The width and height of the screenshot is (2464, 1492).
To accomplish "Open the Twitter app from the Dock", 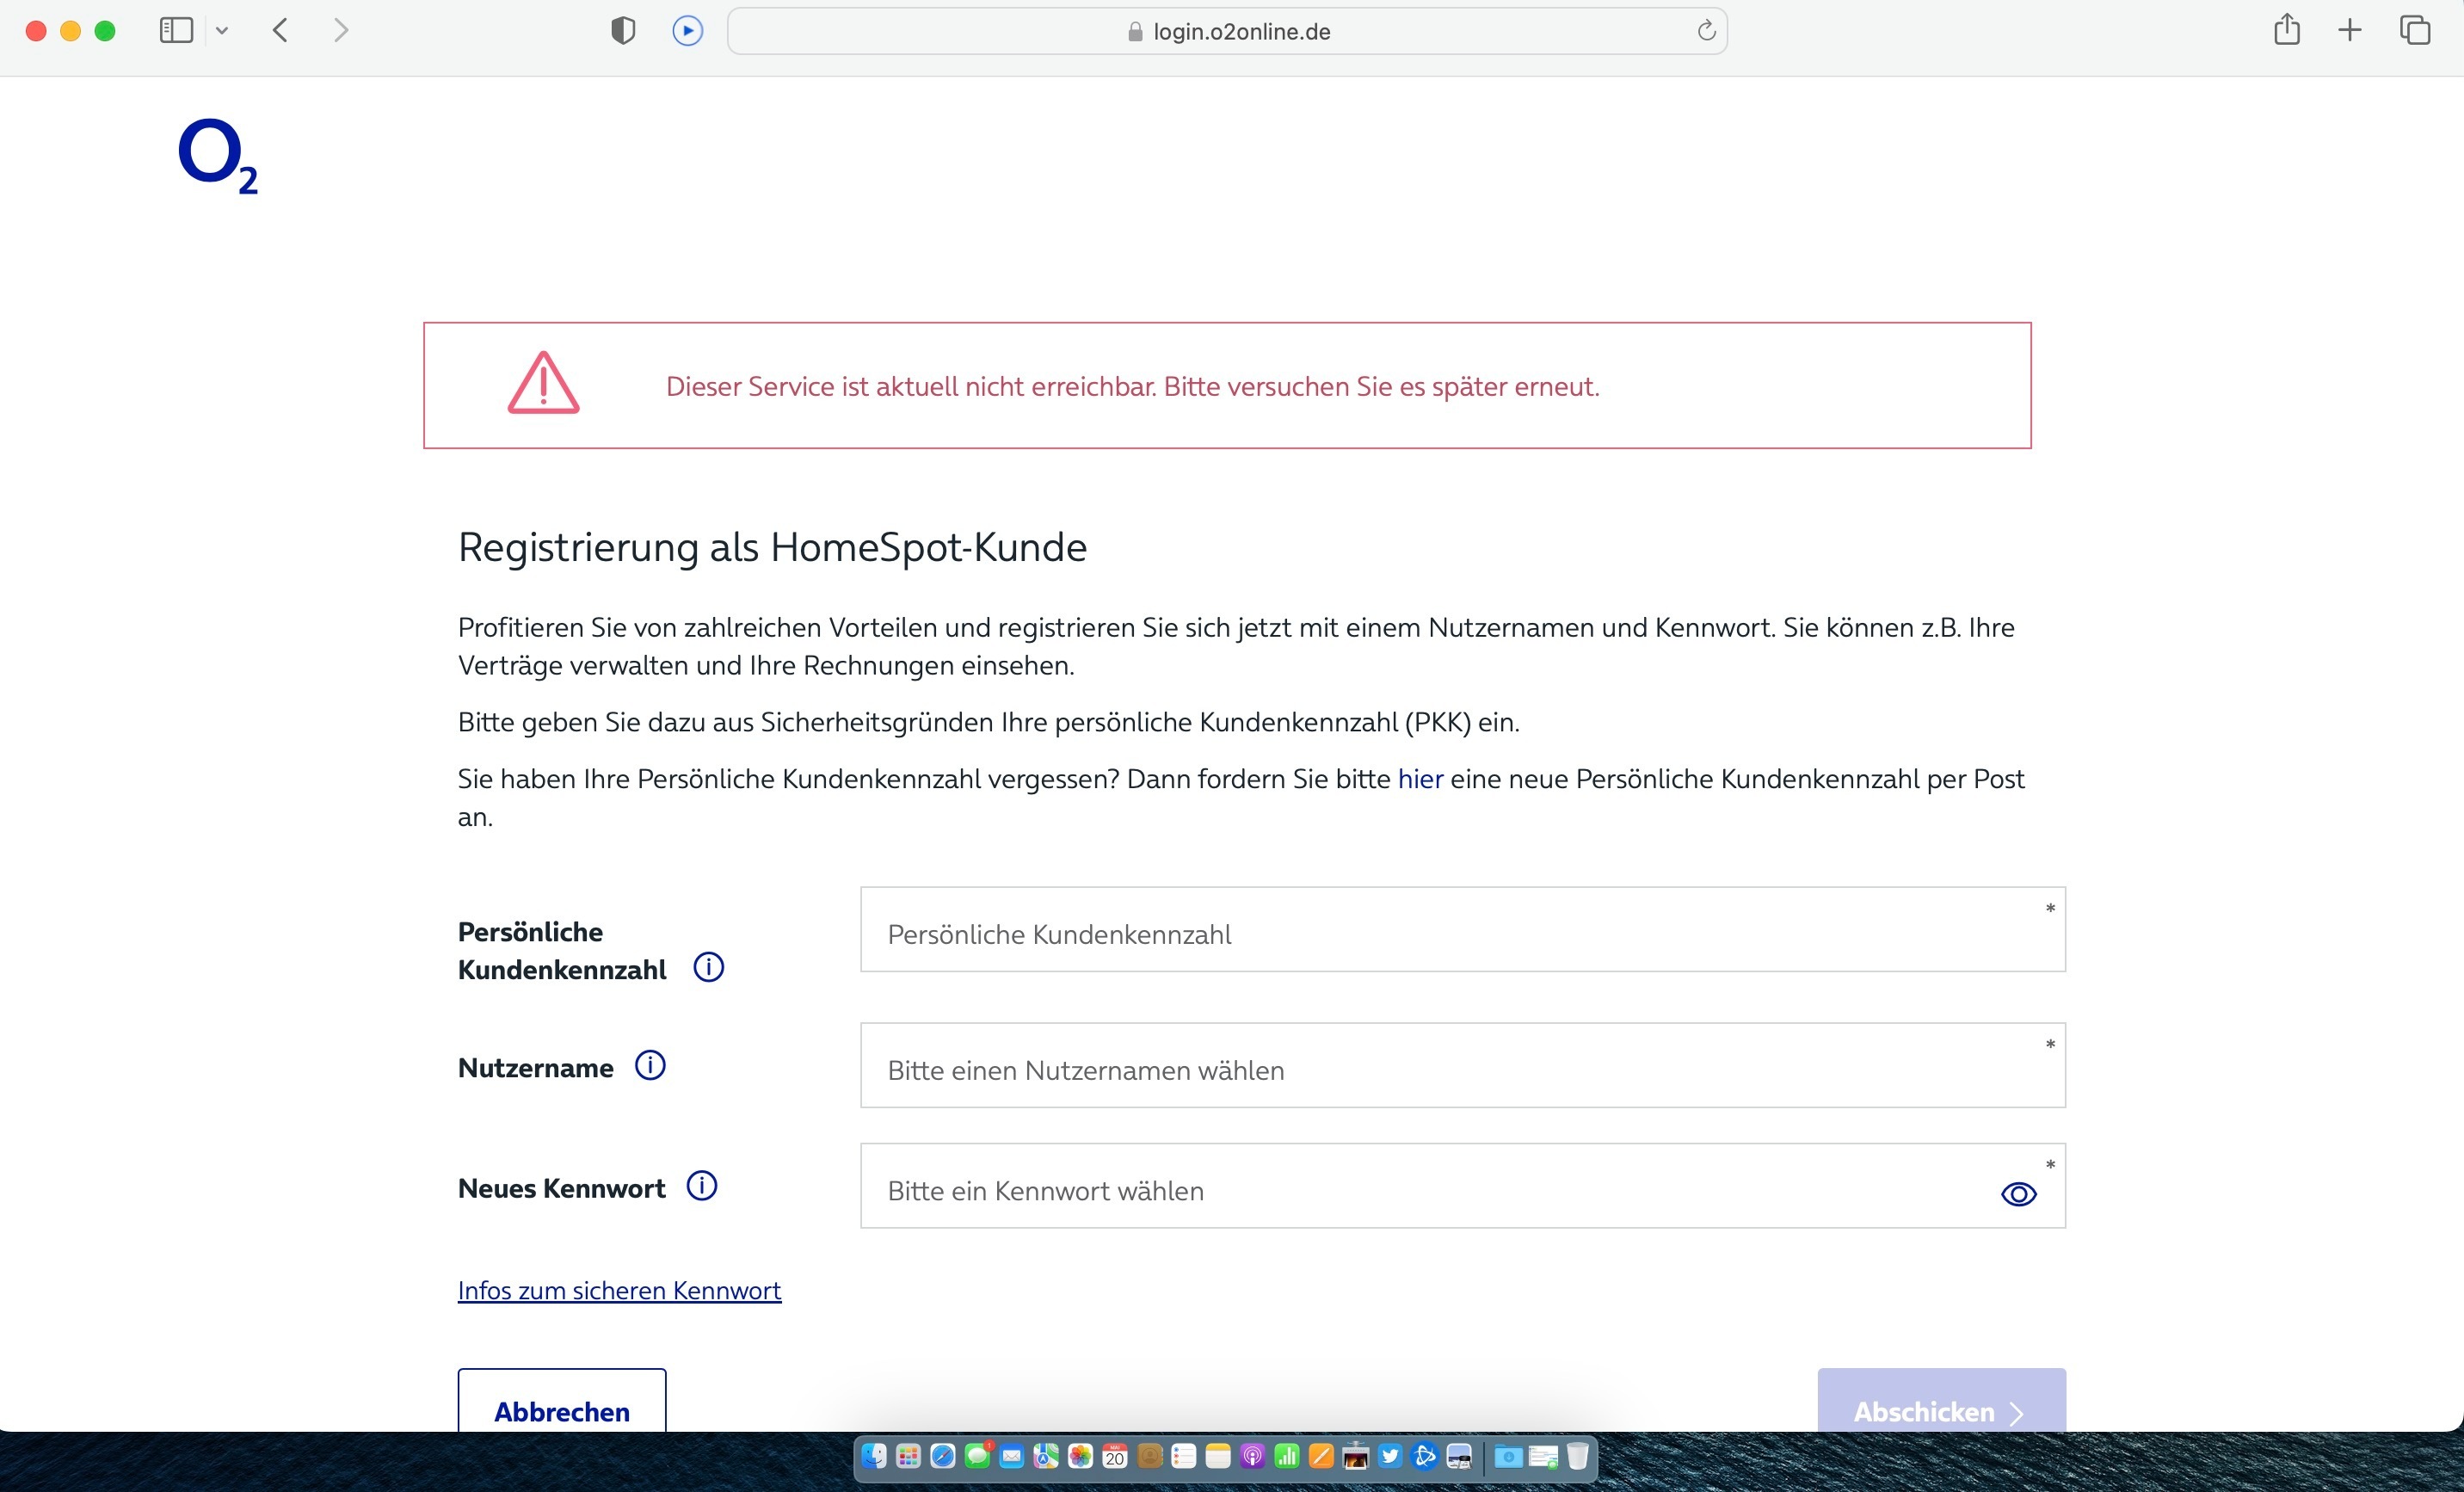I will pos(1390,1456).
